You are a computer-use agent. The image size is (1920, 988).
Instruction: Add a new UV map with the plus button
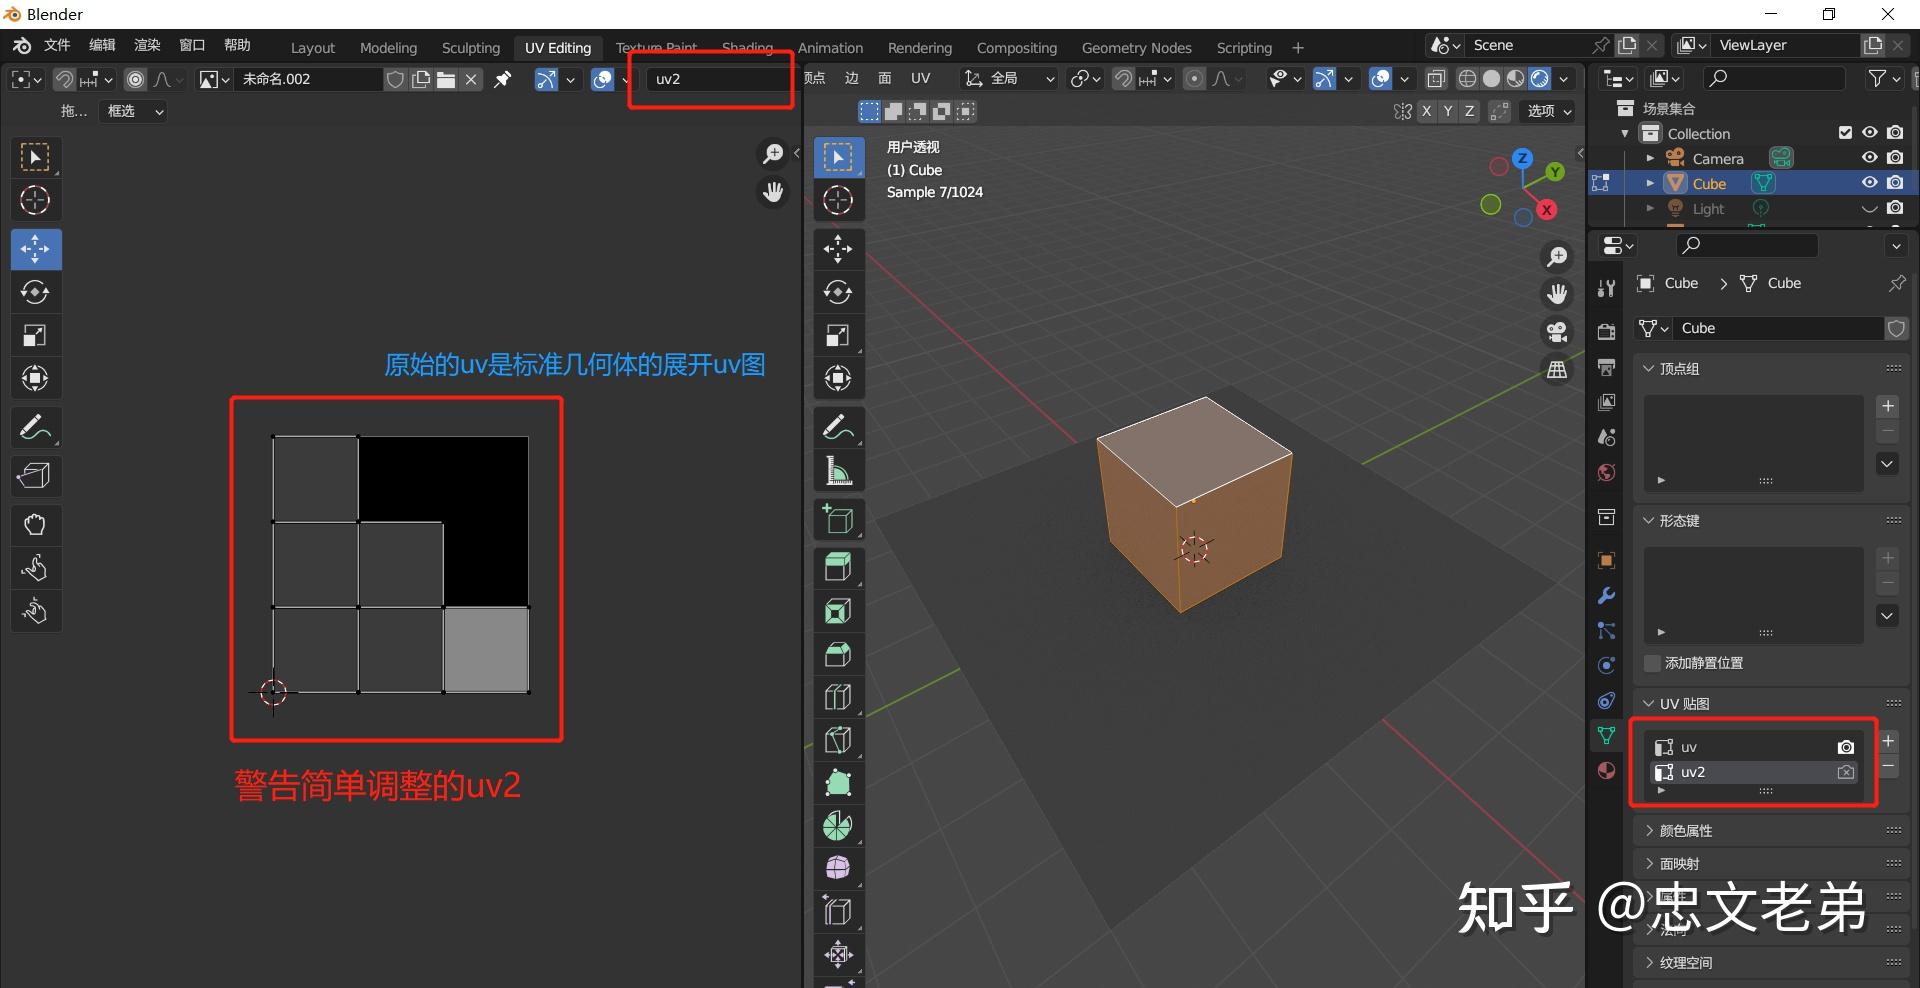(x=1888, y=741)
